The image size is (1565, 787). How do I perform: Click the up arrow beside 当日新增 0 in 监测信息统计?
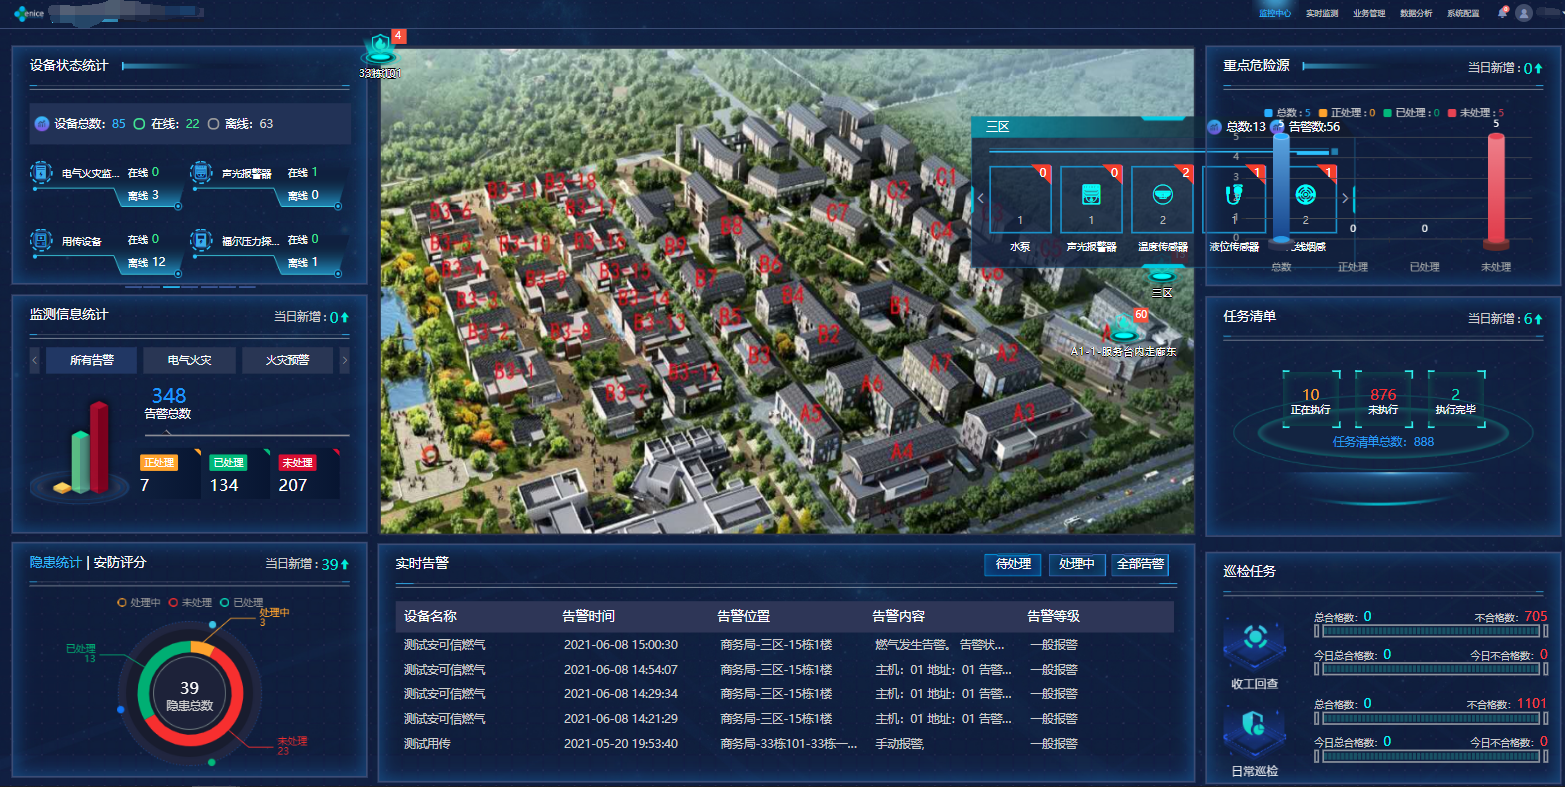click(x=345, y=317)
